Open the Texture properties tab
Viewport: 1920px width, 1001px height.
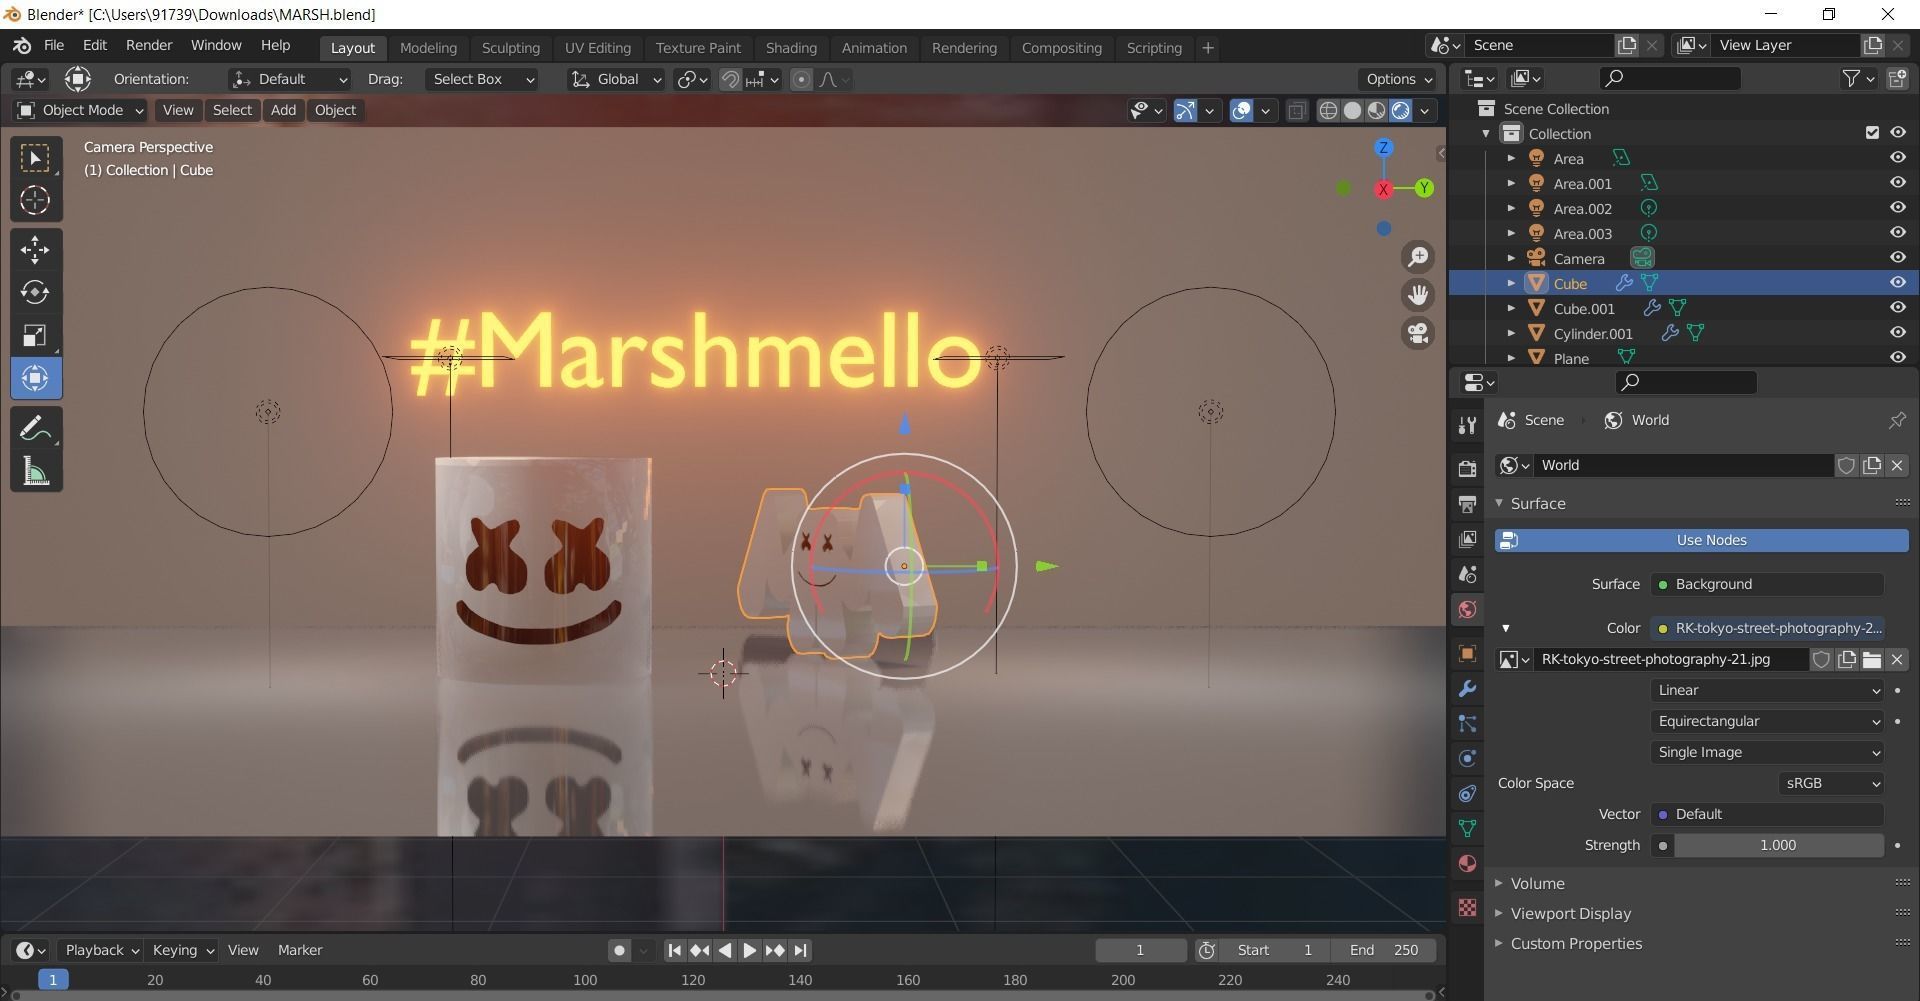(1467, 907)
